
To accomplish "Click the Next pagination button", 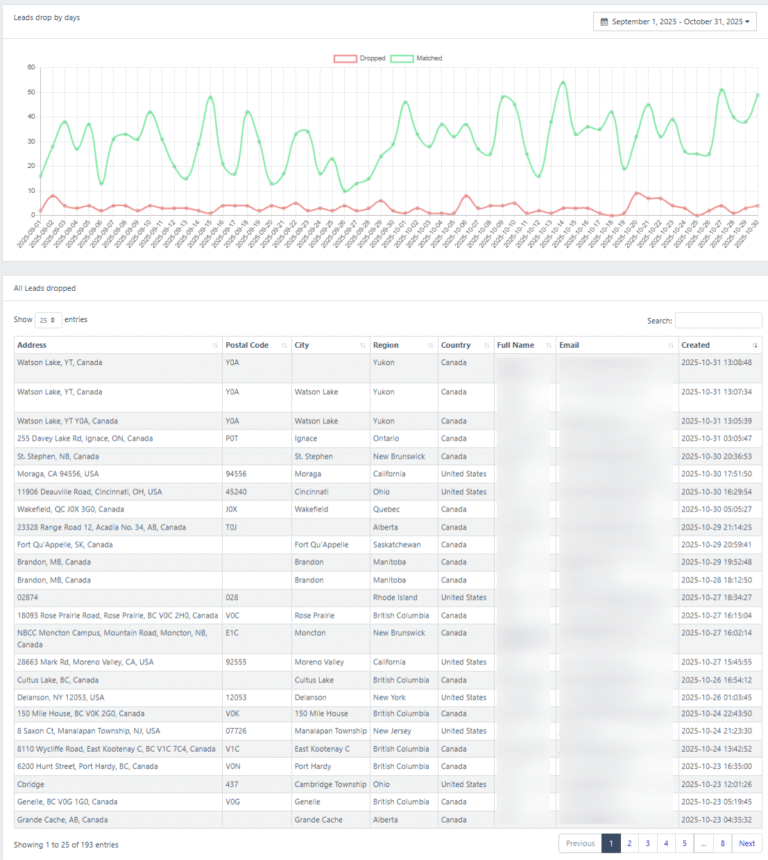I will (747, 843).
